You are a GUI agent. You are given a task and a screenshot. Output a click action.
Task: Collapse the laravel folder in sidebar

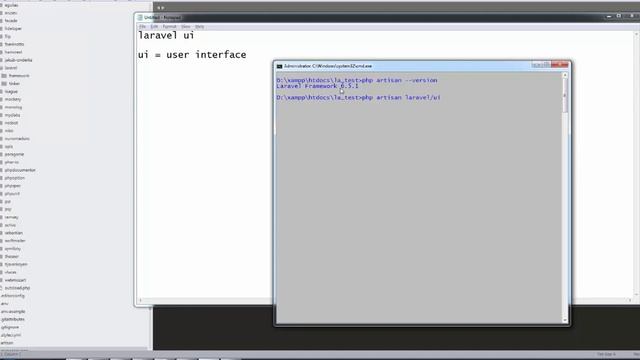pos(11,68)
